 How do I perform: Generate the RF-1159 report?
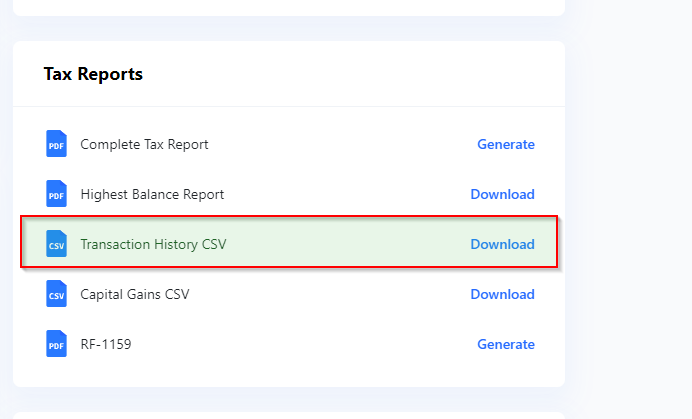[x=506, y=344]
